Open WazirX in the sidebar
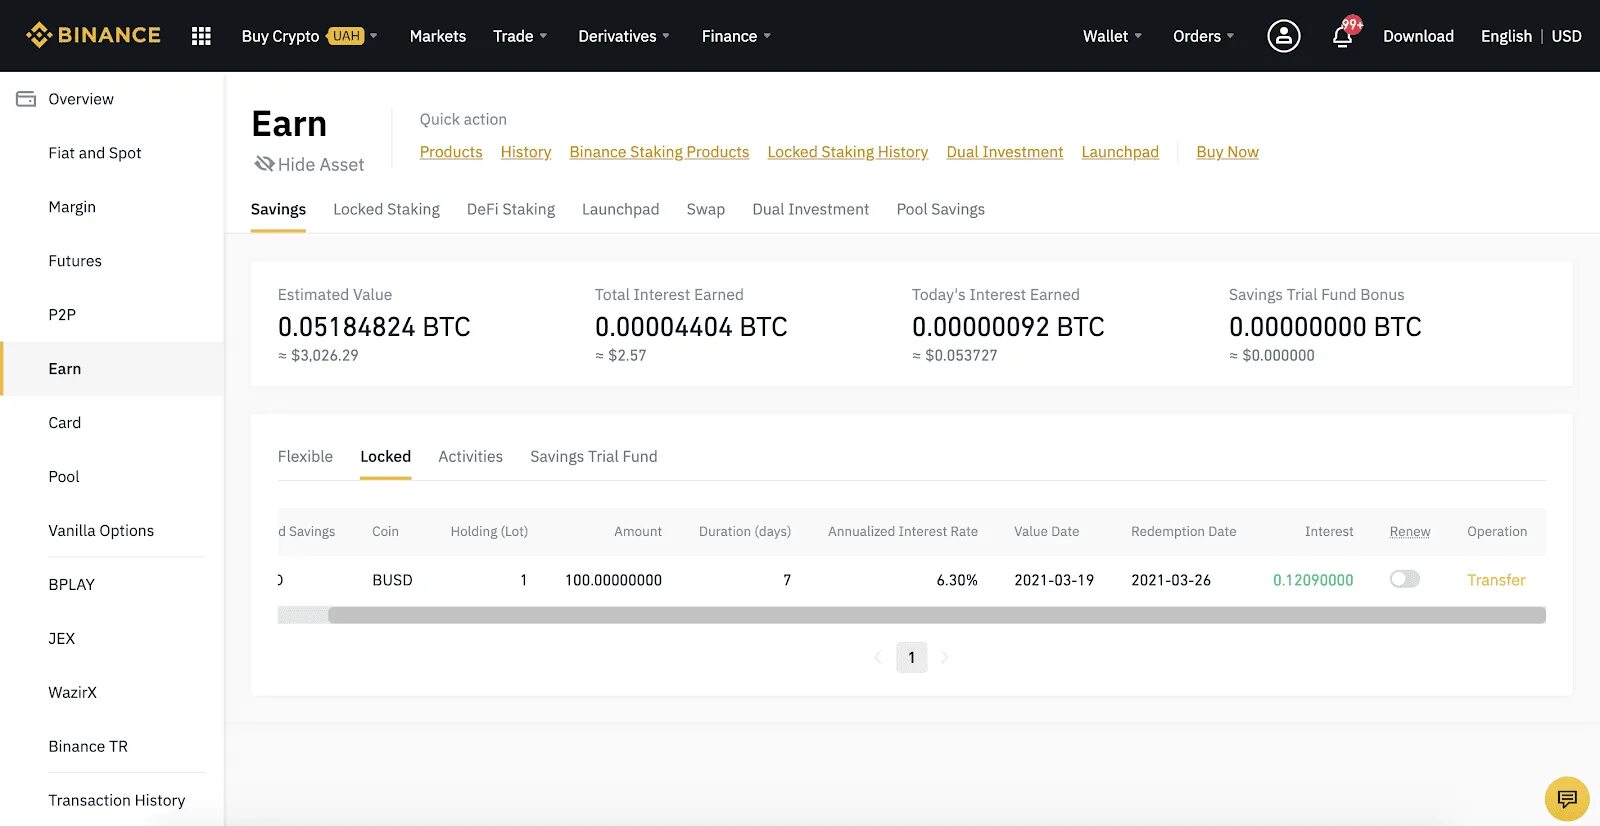The image size is (1600, 826). tap(73, 693)
